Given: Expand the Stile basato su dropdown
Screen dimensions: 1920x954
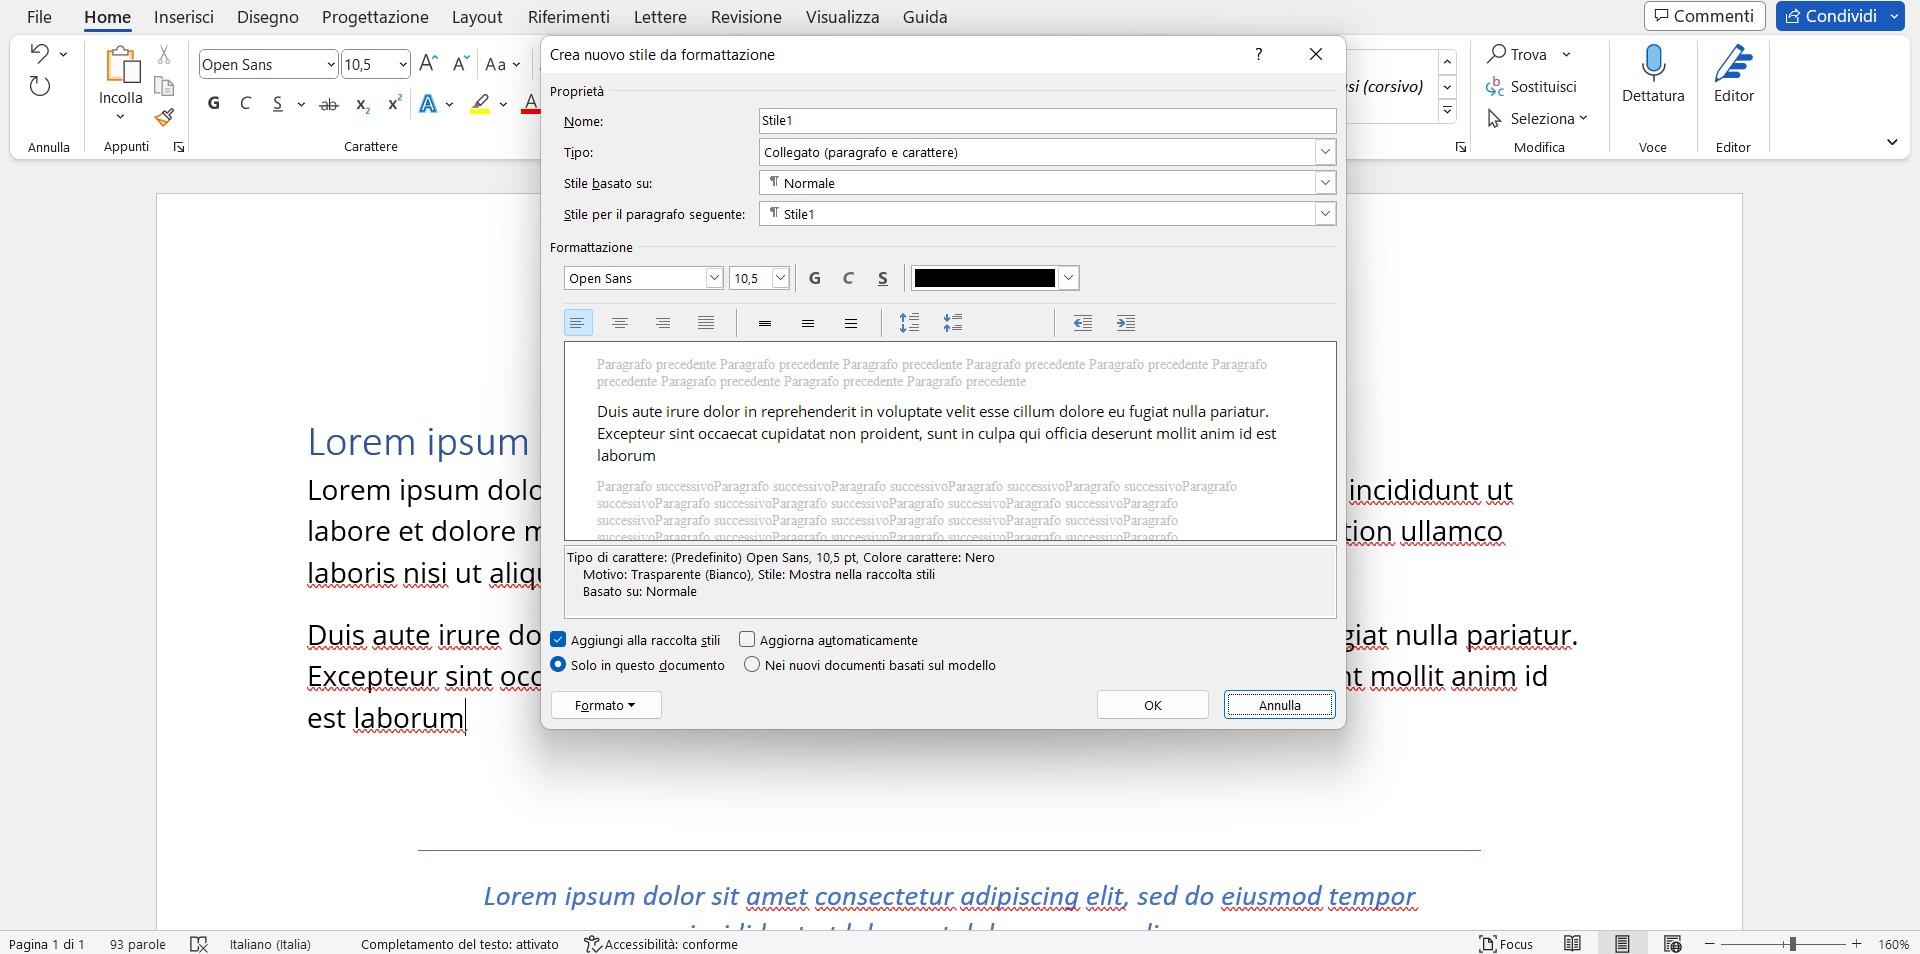Looking at the screenshot, I should pyautogui.click(x=1325, y=183).
